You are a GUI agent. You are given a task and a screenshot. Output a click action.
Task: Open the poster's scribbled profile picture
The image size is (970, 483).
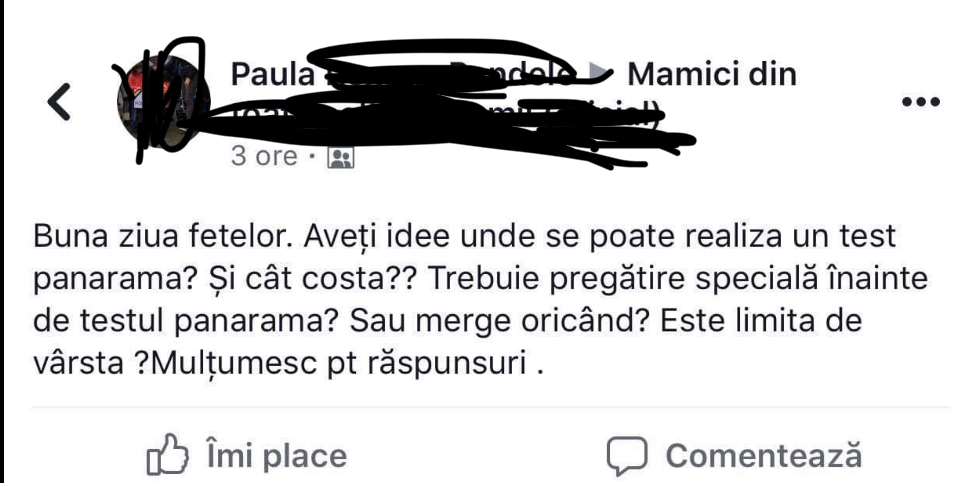[163, 102]
